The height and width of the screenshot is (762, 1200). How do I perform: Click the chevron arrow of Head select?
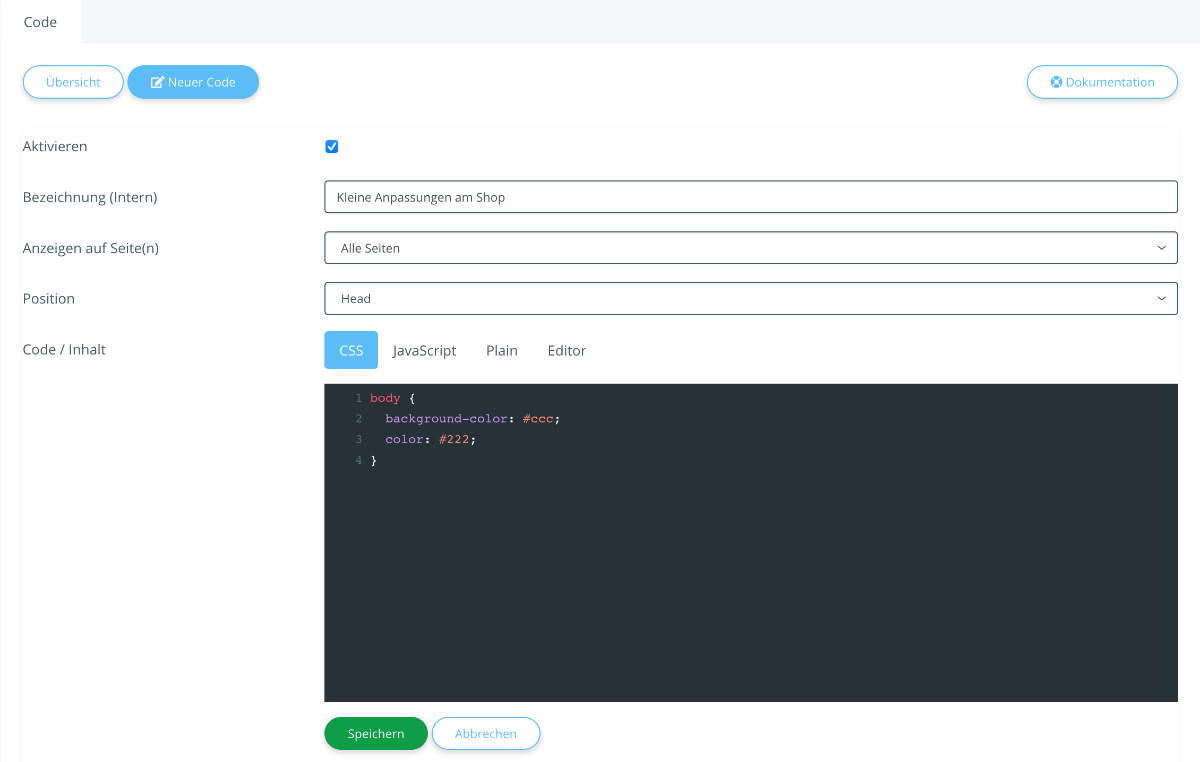click(x=1161, y=298)
